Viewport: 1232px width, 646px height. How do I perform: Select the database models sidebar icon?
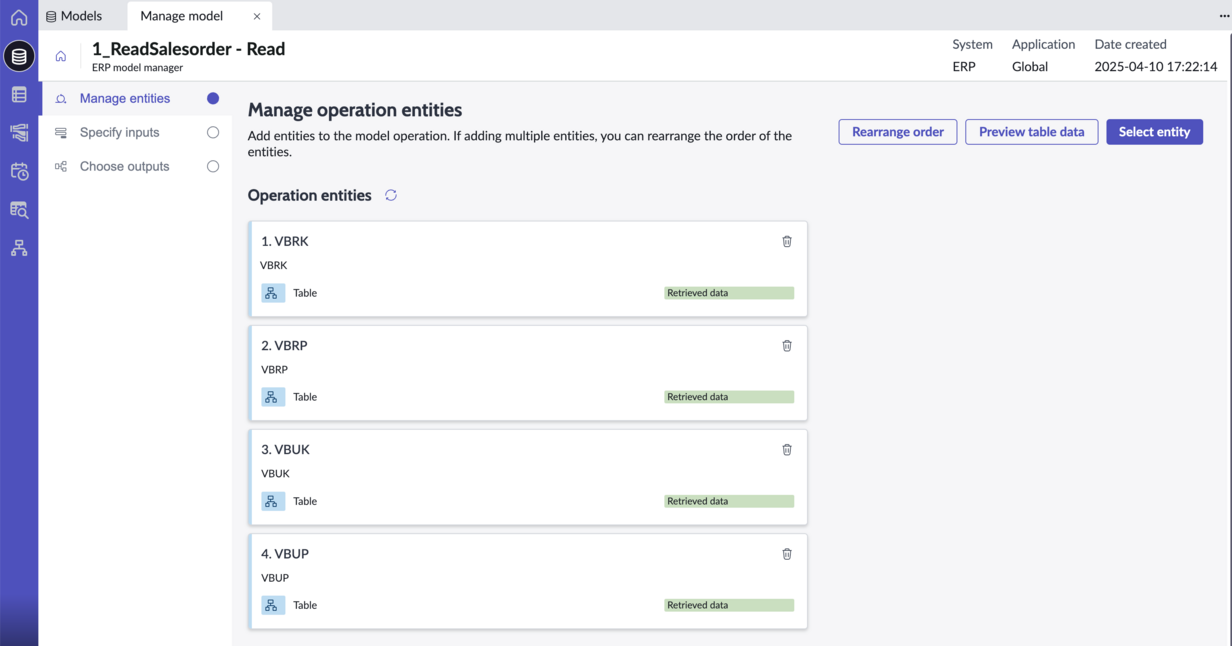pos(19,56)
